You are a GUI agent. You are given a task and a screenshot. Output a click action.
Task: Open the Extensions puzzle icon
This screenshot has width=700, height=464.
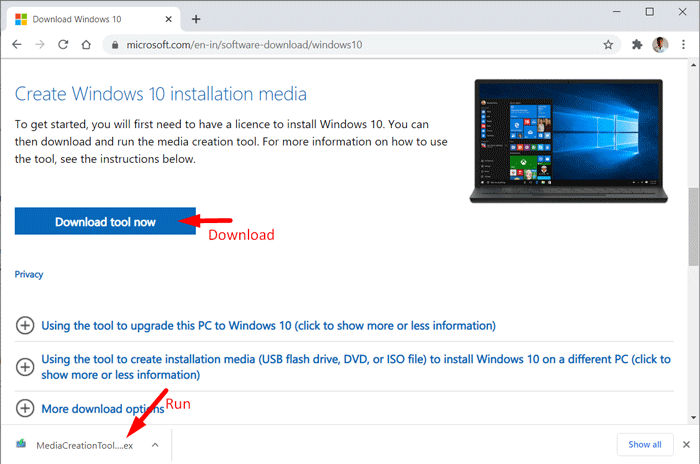[x=637, y=45]
